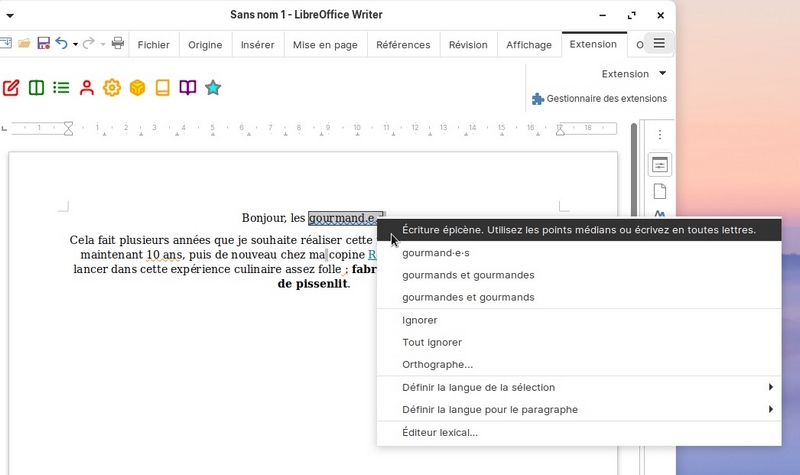This screenshot has width=800, height=475.
Task: Save the document with floppy icon
Action: tap(43, 43)
